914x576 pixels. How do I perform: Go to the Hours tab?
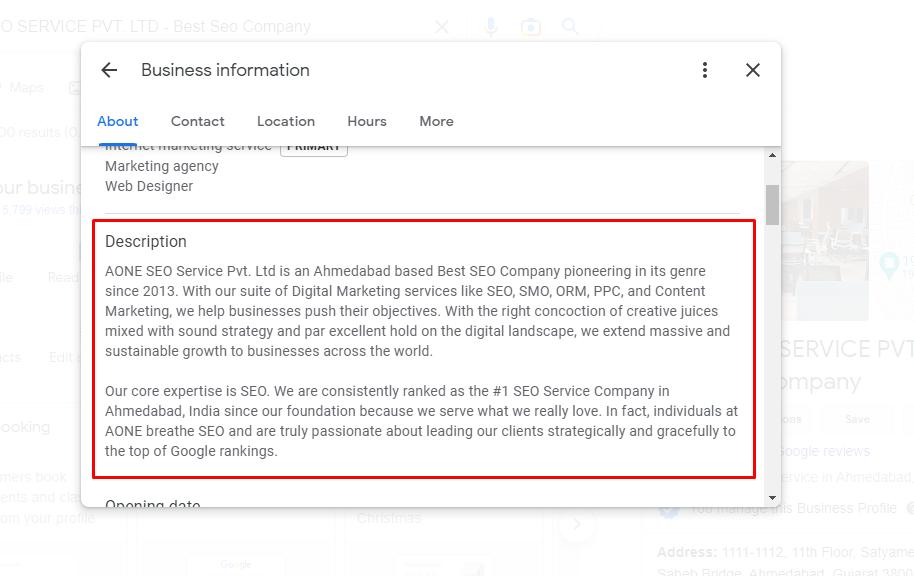[x=367, y=121]
